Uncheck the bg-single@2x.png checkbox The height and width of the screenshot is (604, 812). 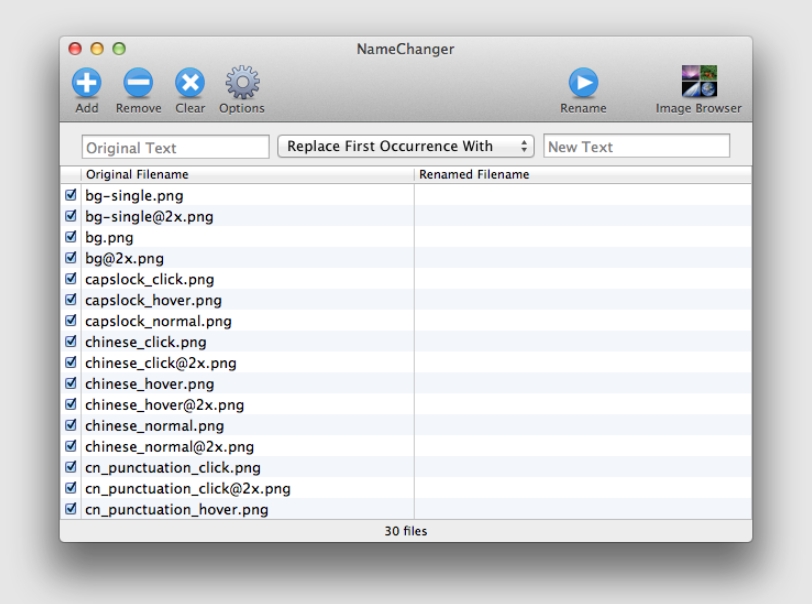pos(71,216)
